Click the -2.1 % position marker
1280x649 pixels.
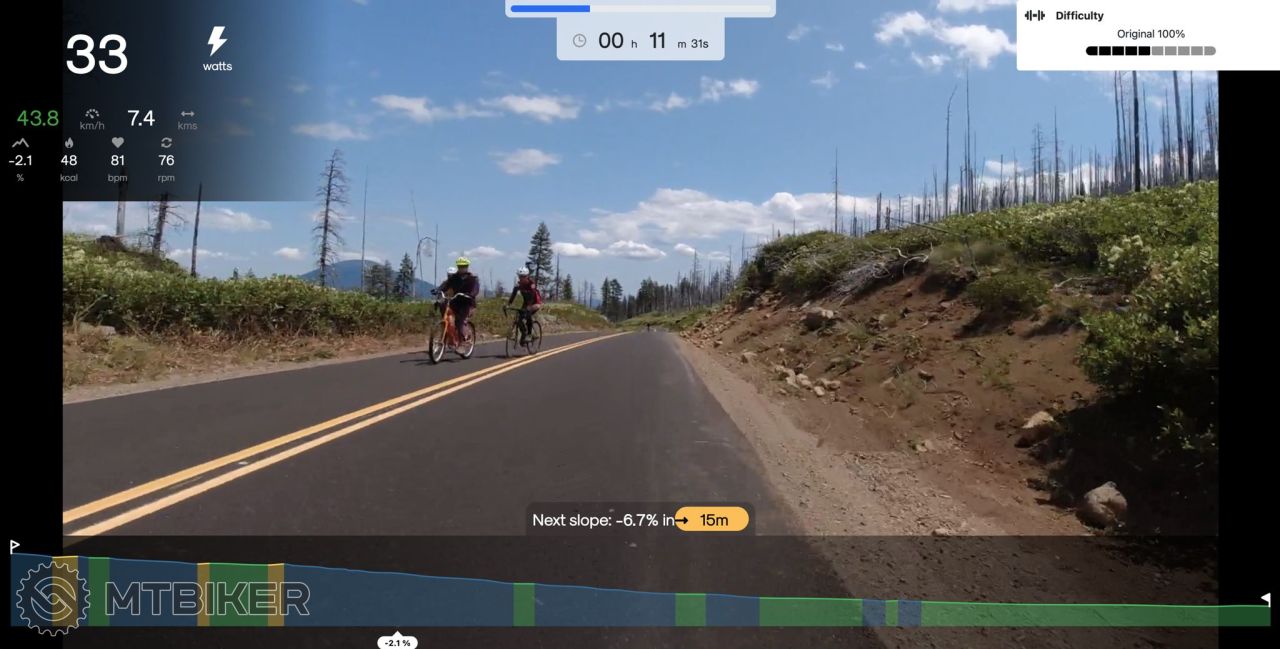(397, 642)
